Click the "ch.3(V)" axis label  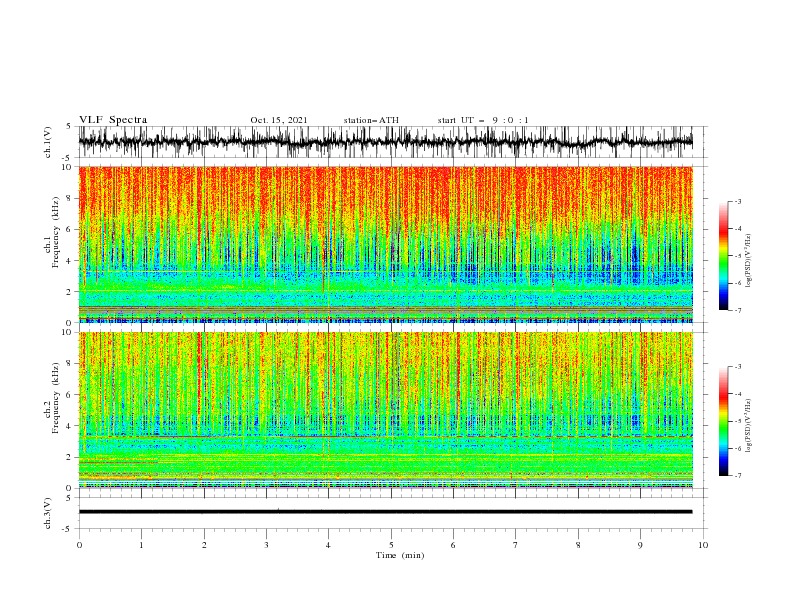coord(48,513)
